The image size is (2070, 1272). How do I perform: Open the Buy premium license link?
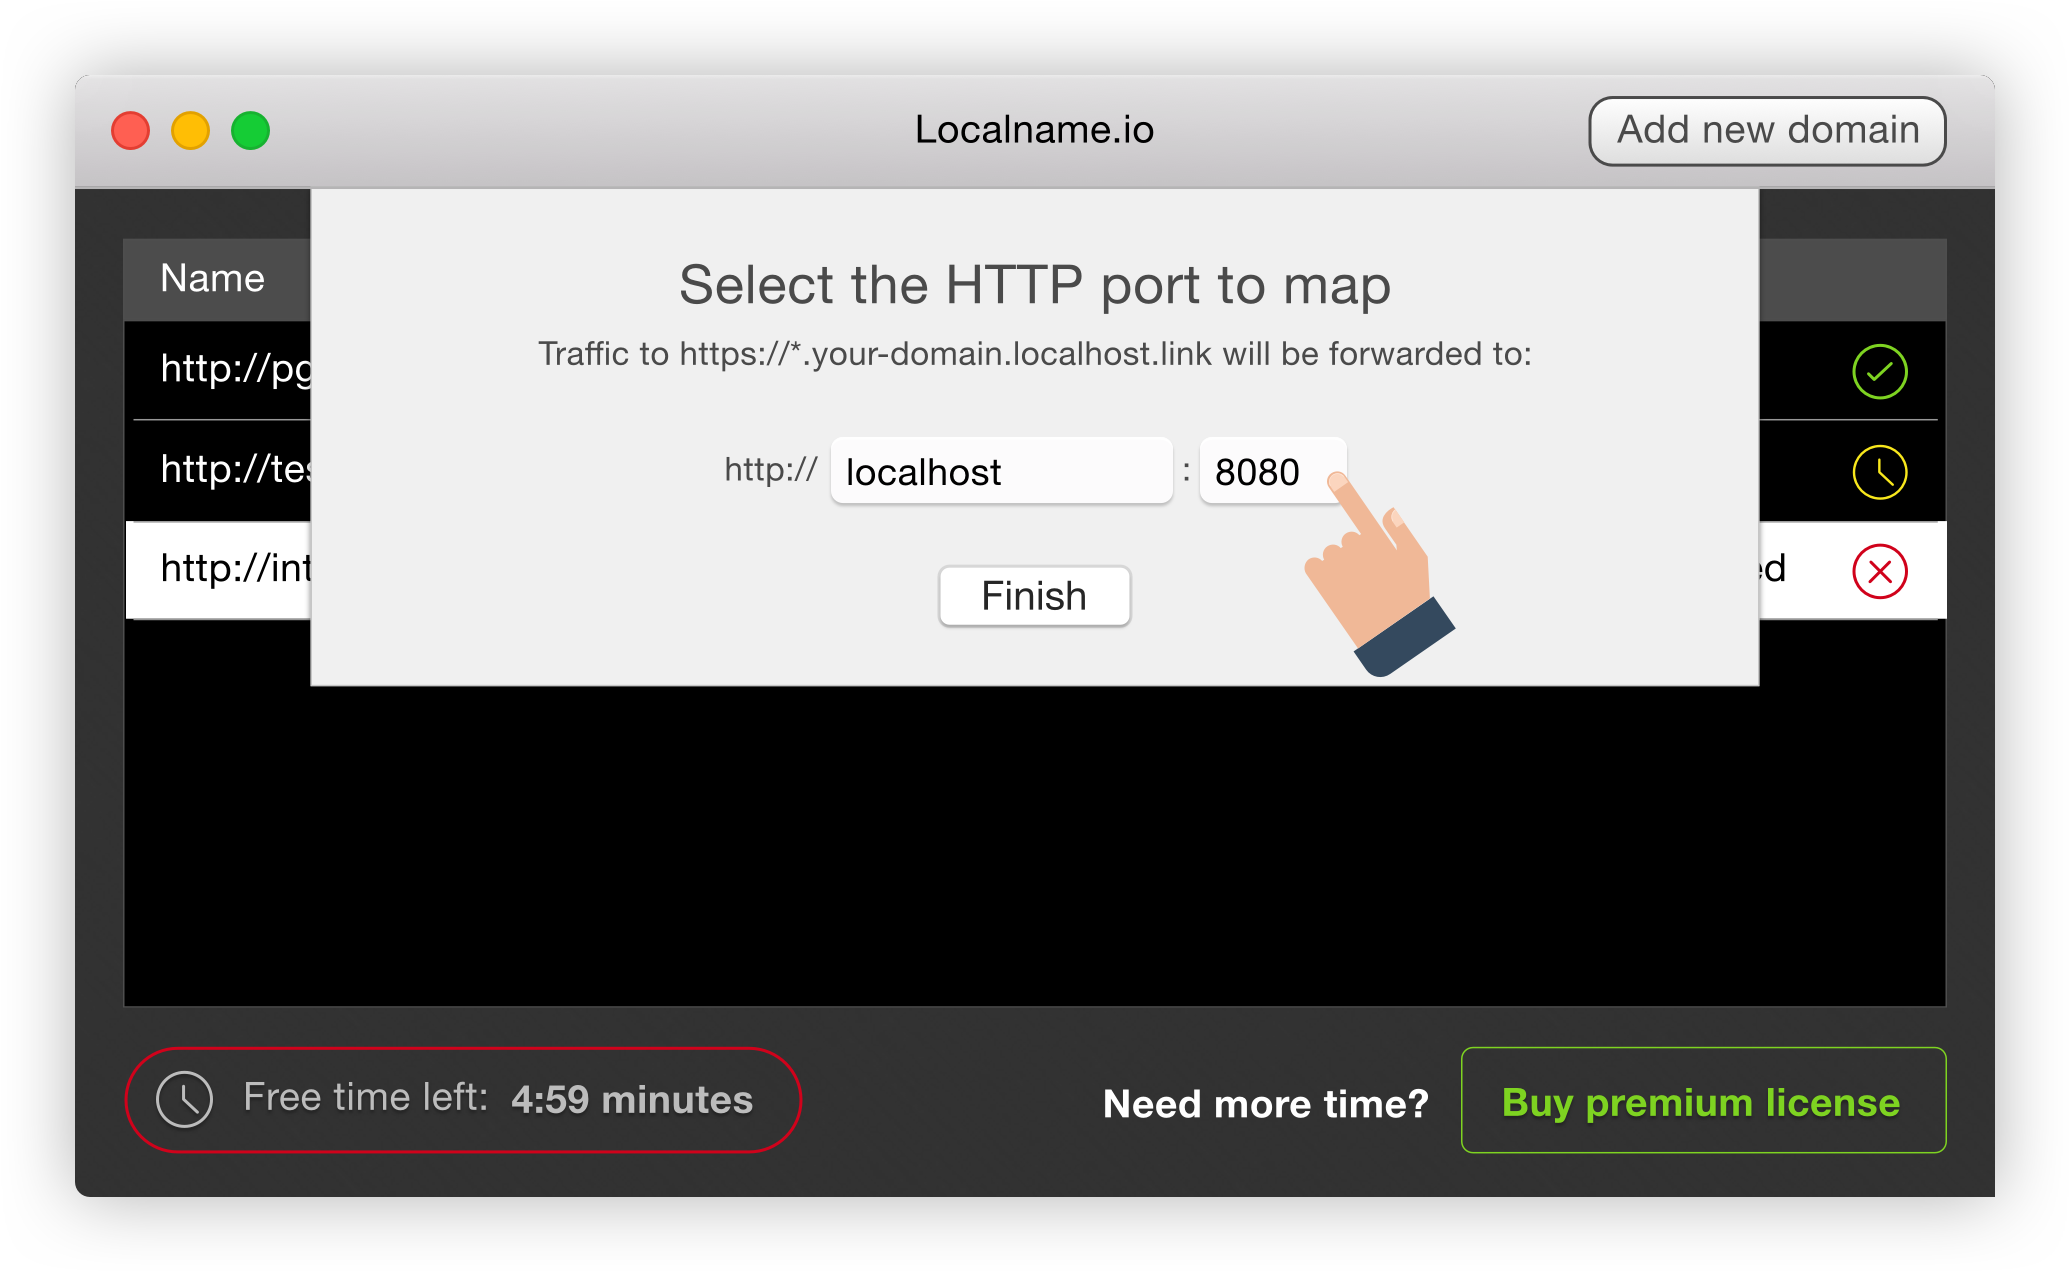pyautogui.click(x=1702, y=1101)
